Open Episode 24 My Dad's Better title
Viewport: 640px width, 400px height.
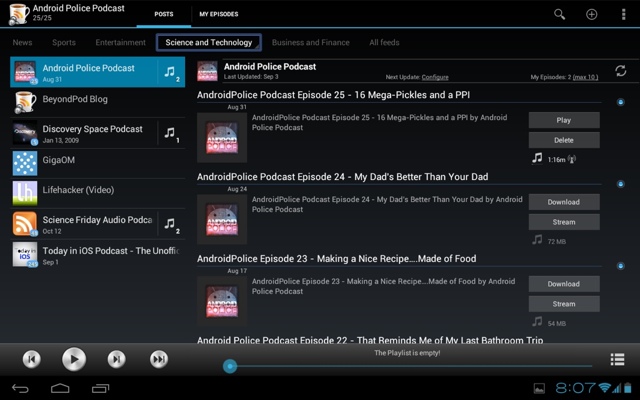point(342,177)
